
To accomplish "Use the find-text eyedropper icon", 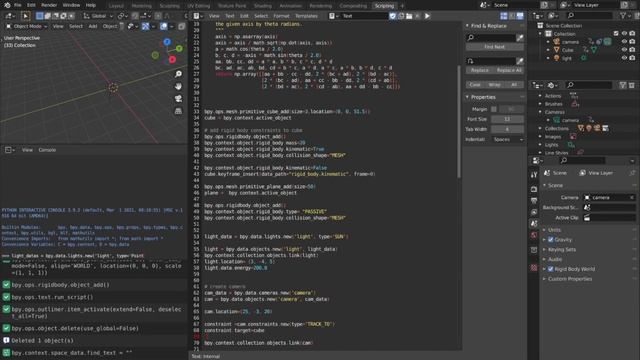I will coord(520,38).
